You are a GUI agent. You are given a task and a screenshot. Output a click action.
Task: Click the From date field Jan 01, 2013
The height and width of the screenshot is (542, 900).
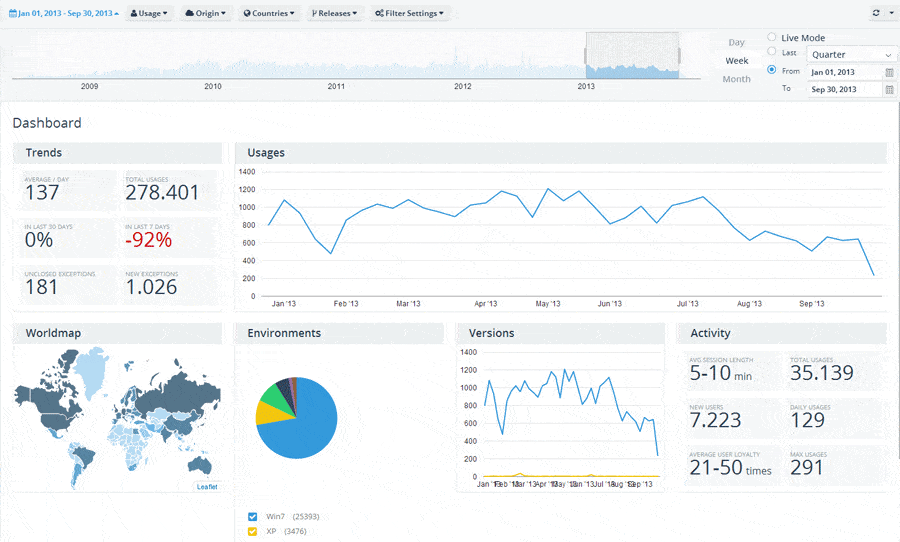click(844, 72)
